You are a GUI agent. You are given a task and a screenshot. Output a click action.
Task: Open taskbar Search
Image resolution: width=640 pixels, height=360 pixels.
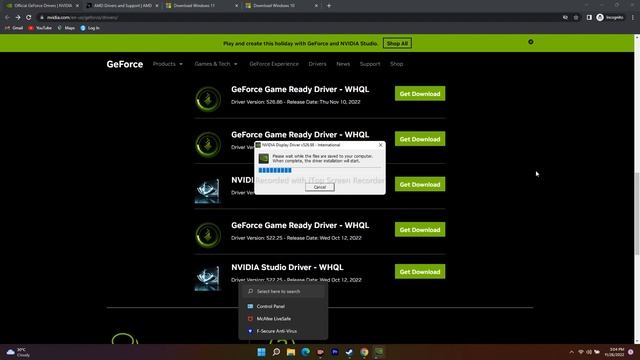[x=276, y=352]
